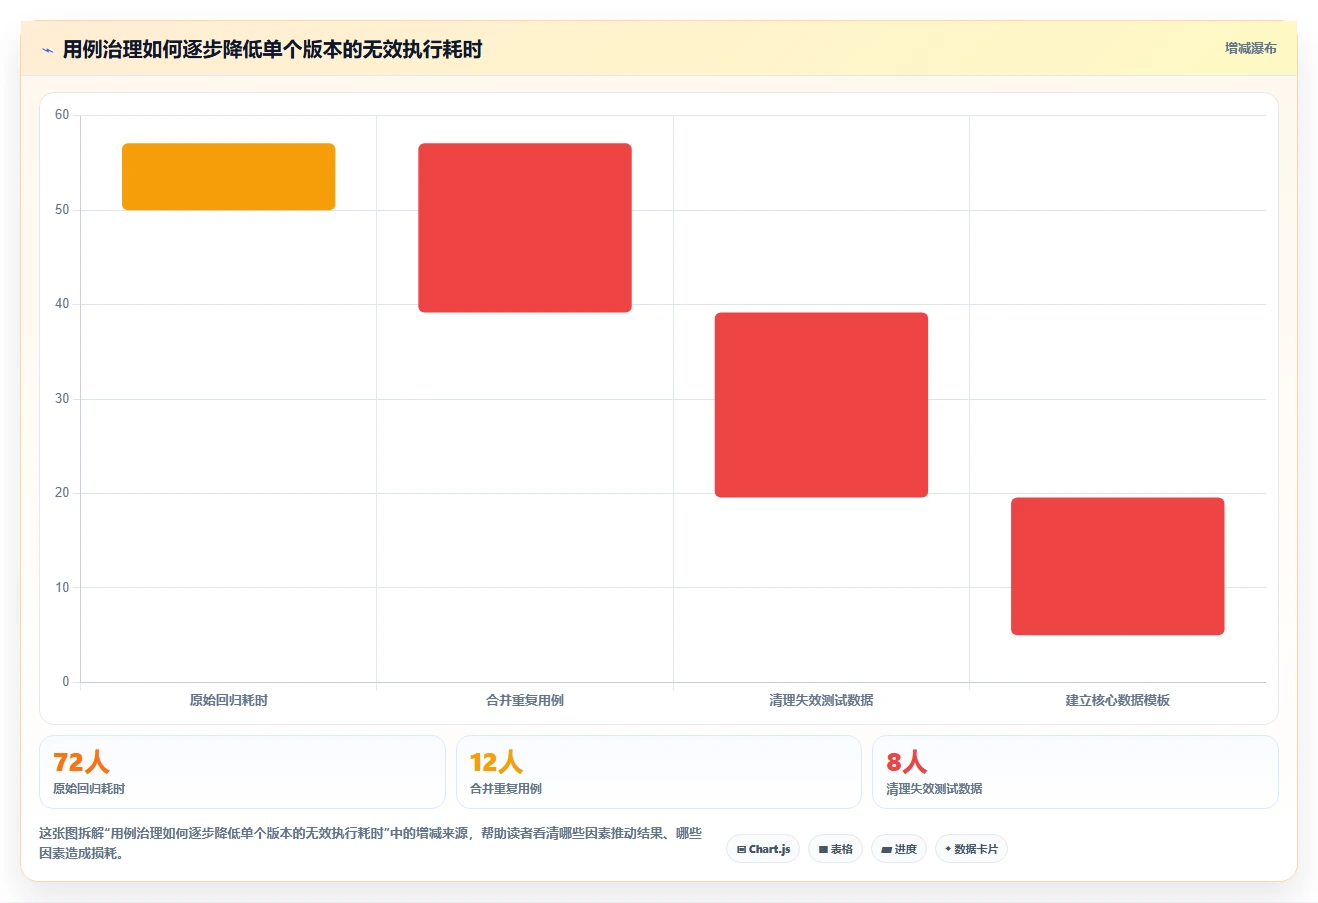Click the x-axis label 合并重复用例
The height and width of the screenshot is (903, 1318).
tap(525, 700)
